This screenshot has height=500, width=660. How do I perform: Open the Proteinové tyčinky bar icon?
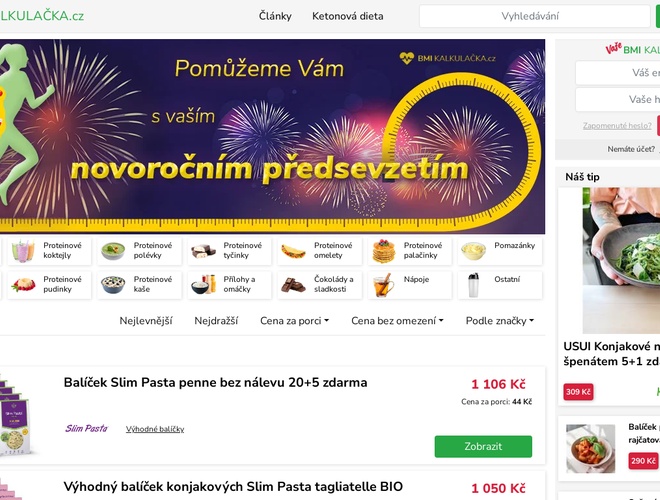click(203, 251)
